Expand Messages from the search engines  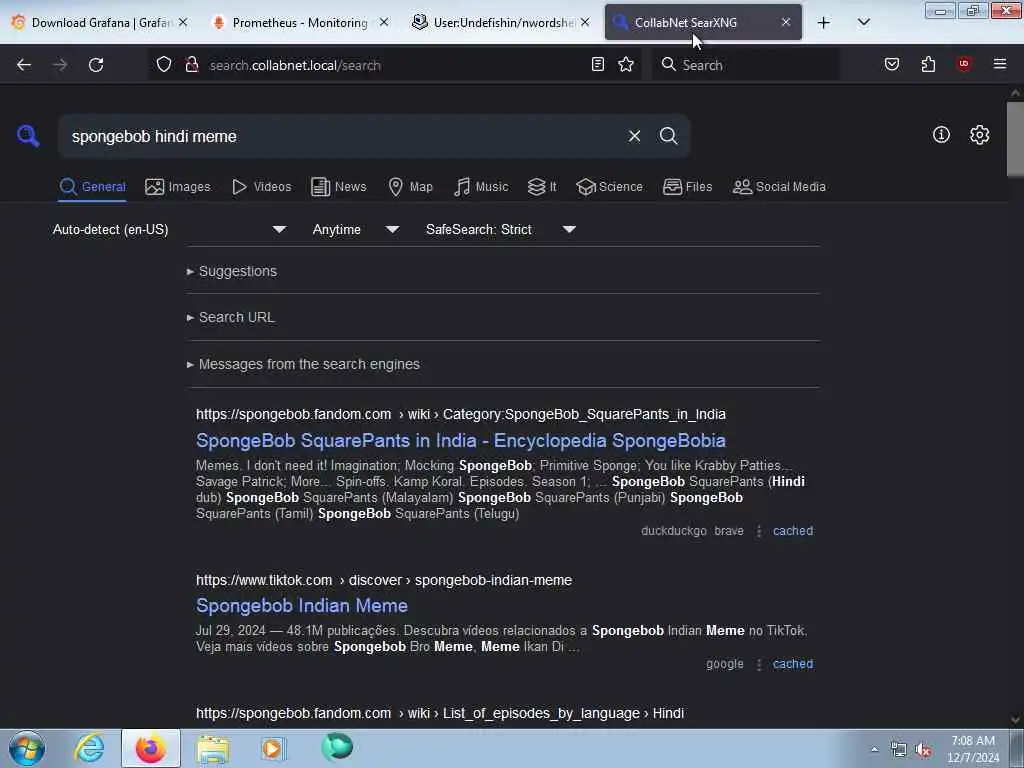[303, 364]
